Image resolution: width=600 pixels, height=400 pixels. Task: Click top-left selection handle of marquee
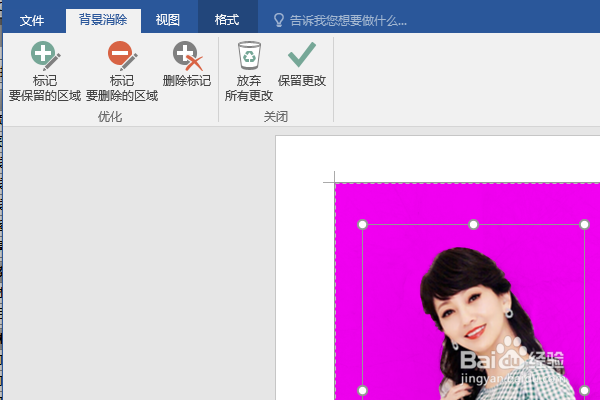coord(362,225)
